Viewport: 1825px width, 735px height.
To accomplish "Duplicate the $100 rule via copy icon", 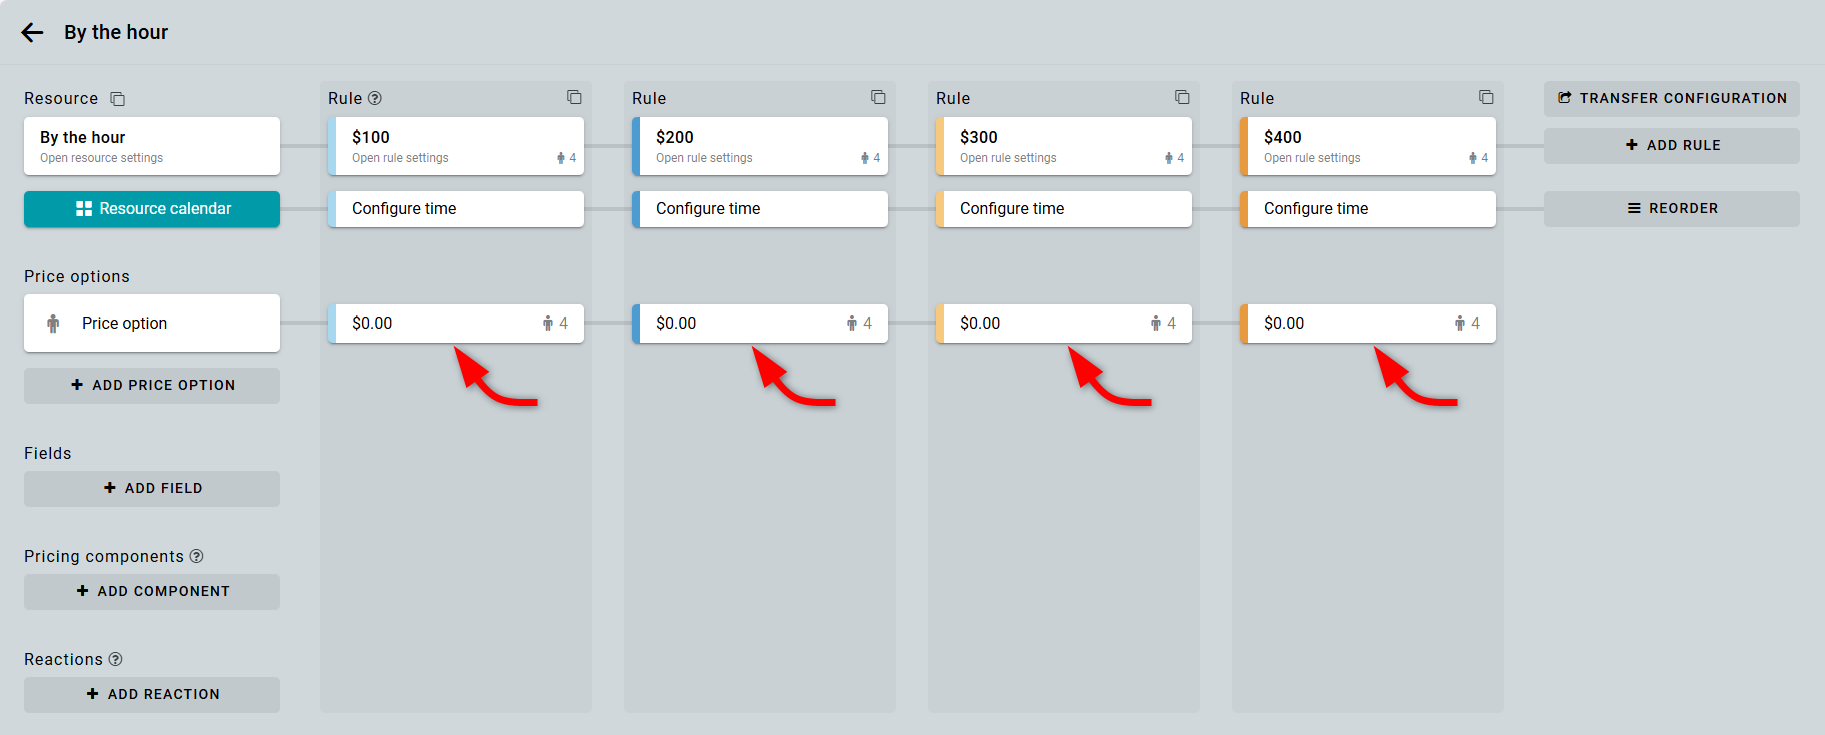I will [574, 97].
